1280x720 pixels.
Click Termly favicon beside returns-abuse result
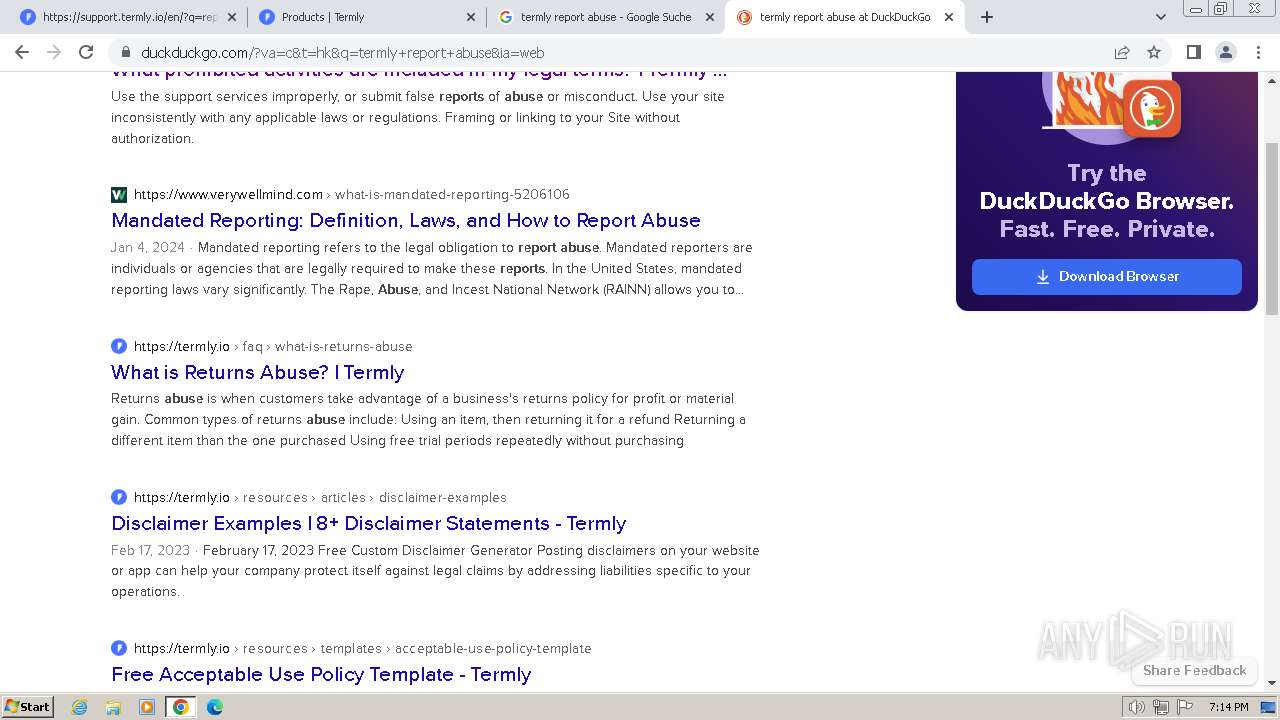[119, 346]
